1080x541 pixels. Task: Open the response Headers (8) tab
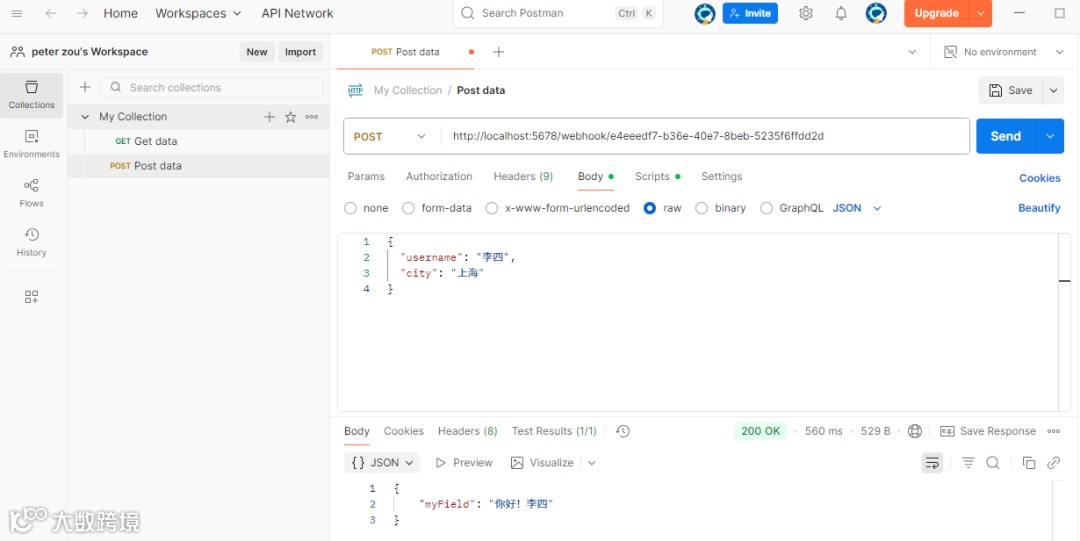(467, 431)
